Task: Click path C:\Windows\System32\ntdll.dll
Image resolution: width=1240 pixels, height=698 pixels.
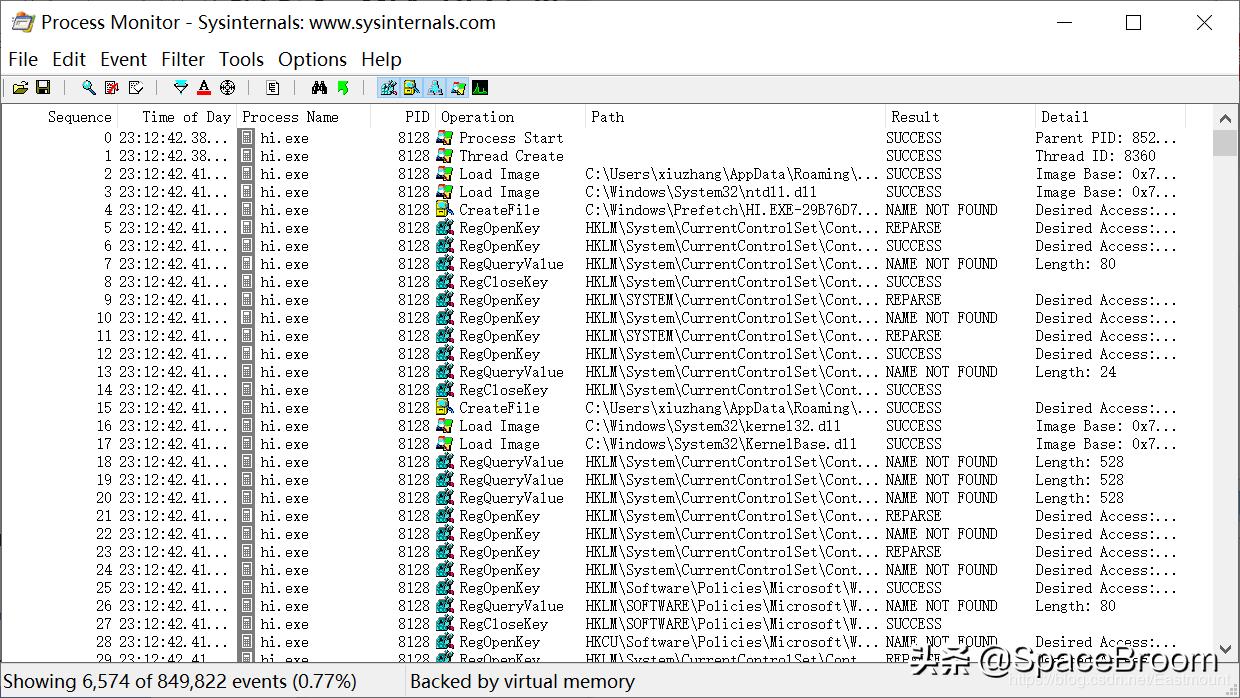Action: pyautogui.click(x=701, y=192)
